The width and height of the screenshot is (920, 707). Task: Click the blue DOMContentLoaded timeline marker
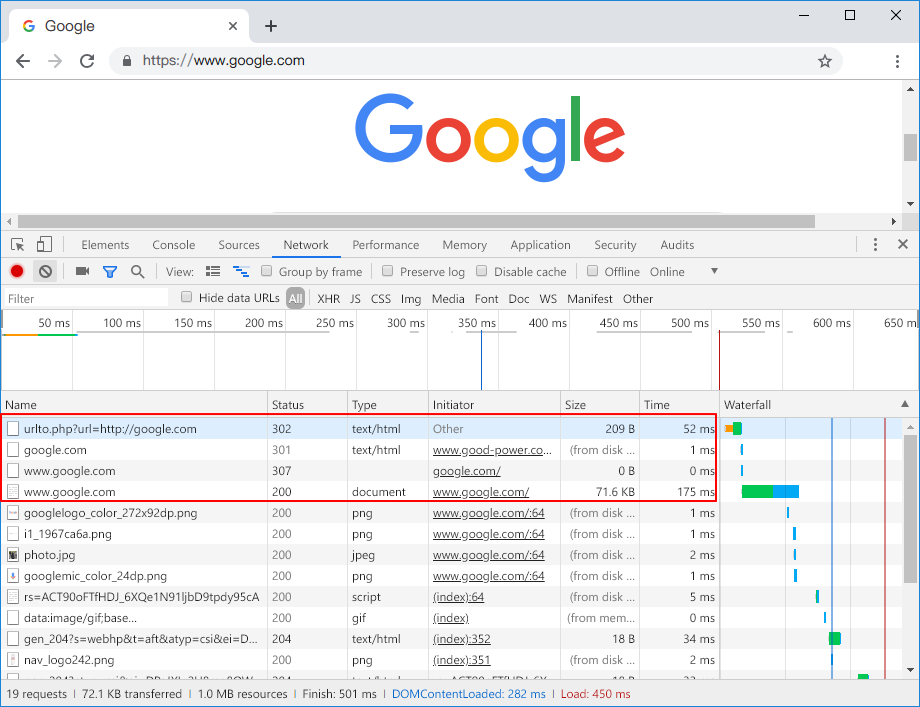(481, 360)
